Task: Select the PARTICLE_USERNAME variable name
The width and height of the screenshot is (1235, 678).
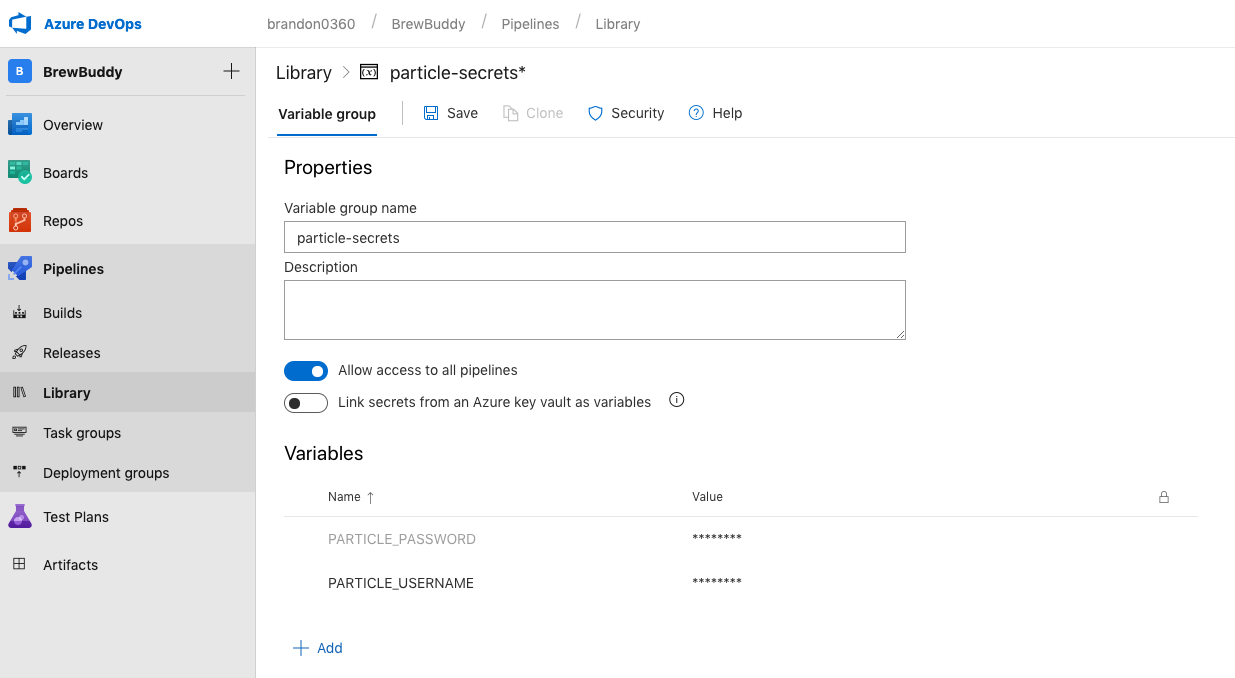Action: coord(401,583)
